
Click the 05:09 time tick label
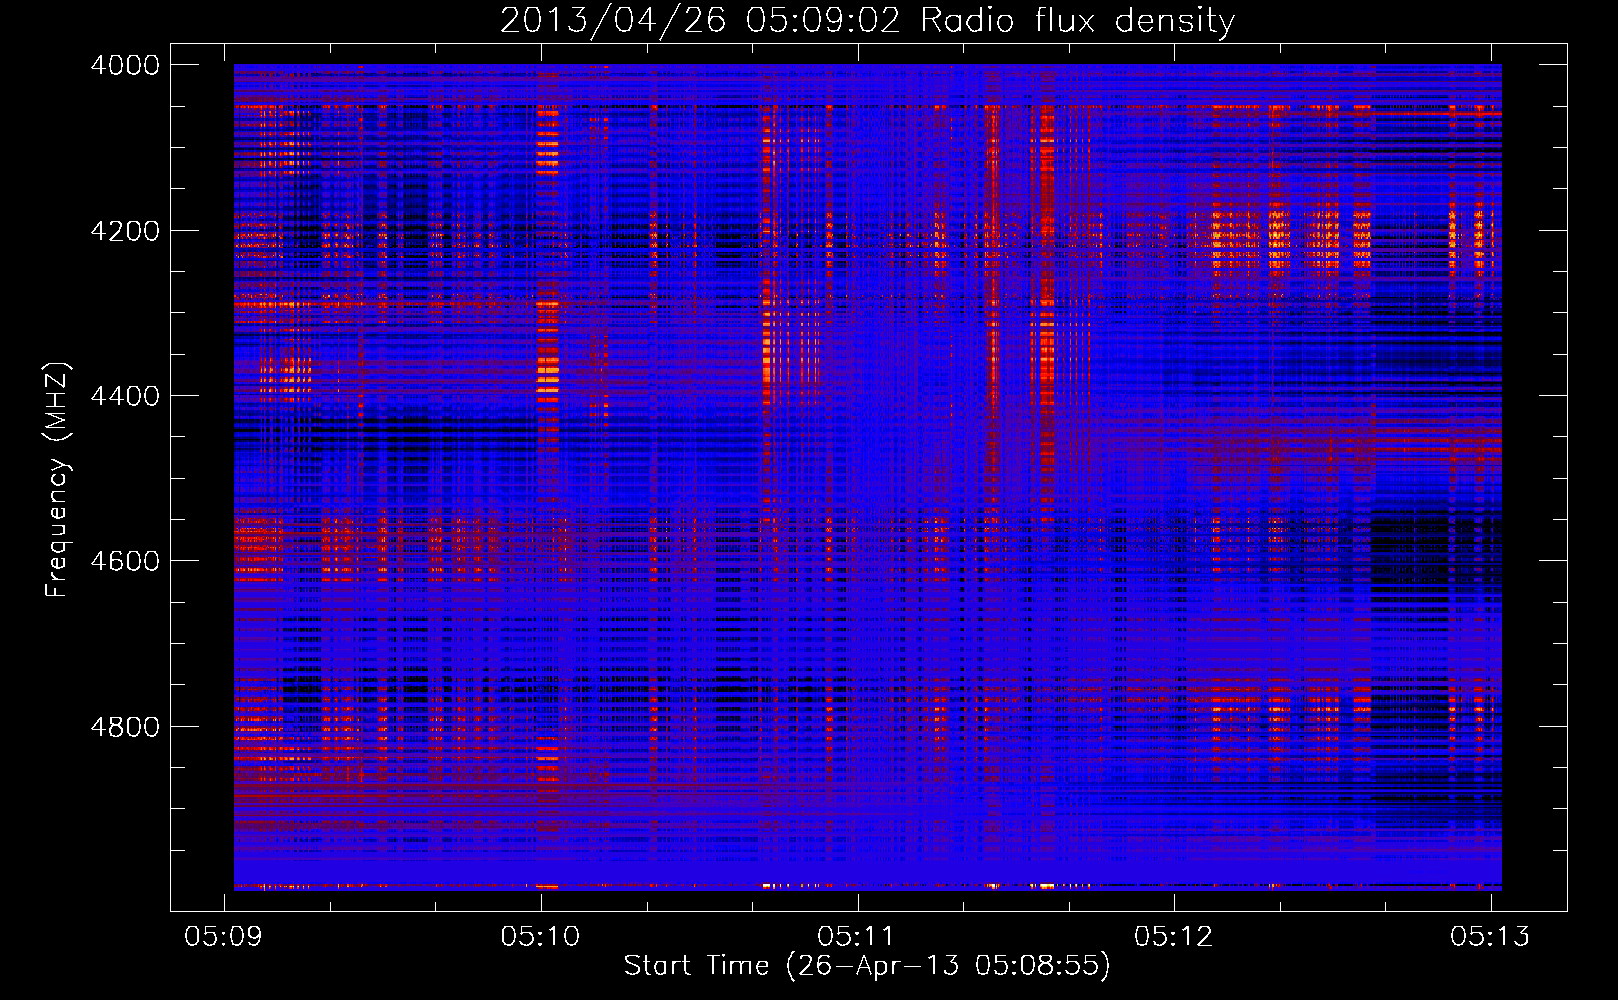224,936
